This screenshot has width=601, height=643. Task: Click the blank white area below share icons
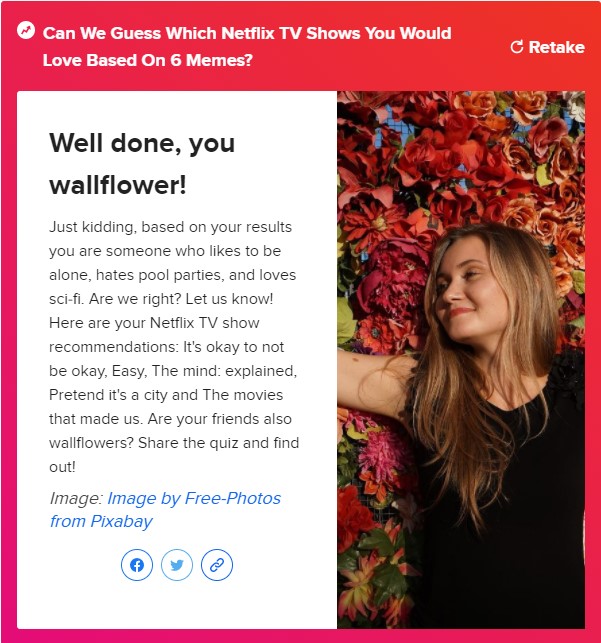pyautogui.click(x=177, y=605)
